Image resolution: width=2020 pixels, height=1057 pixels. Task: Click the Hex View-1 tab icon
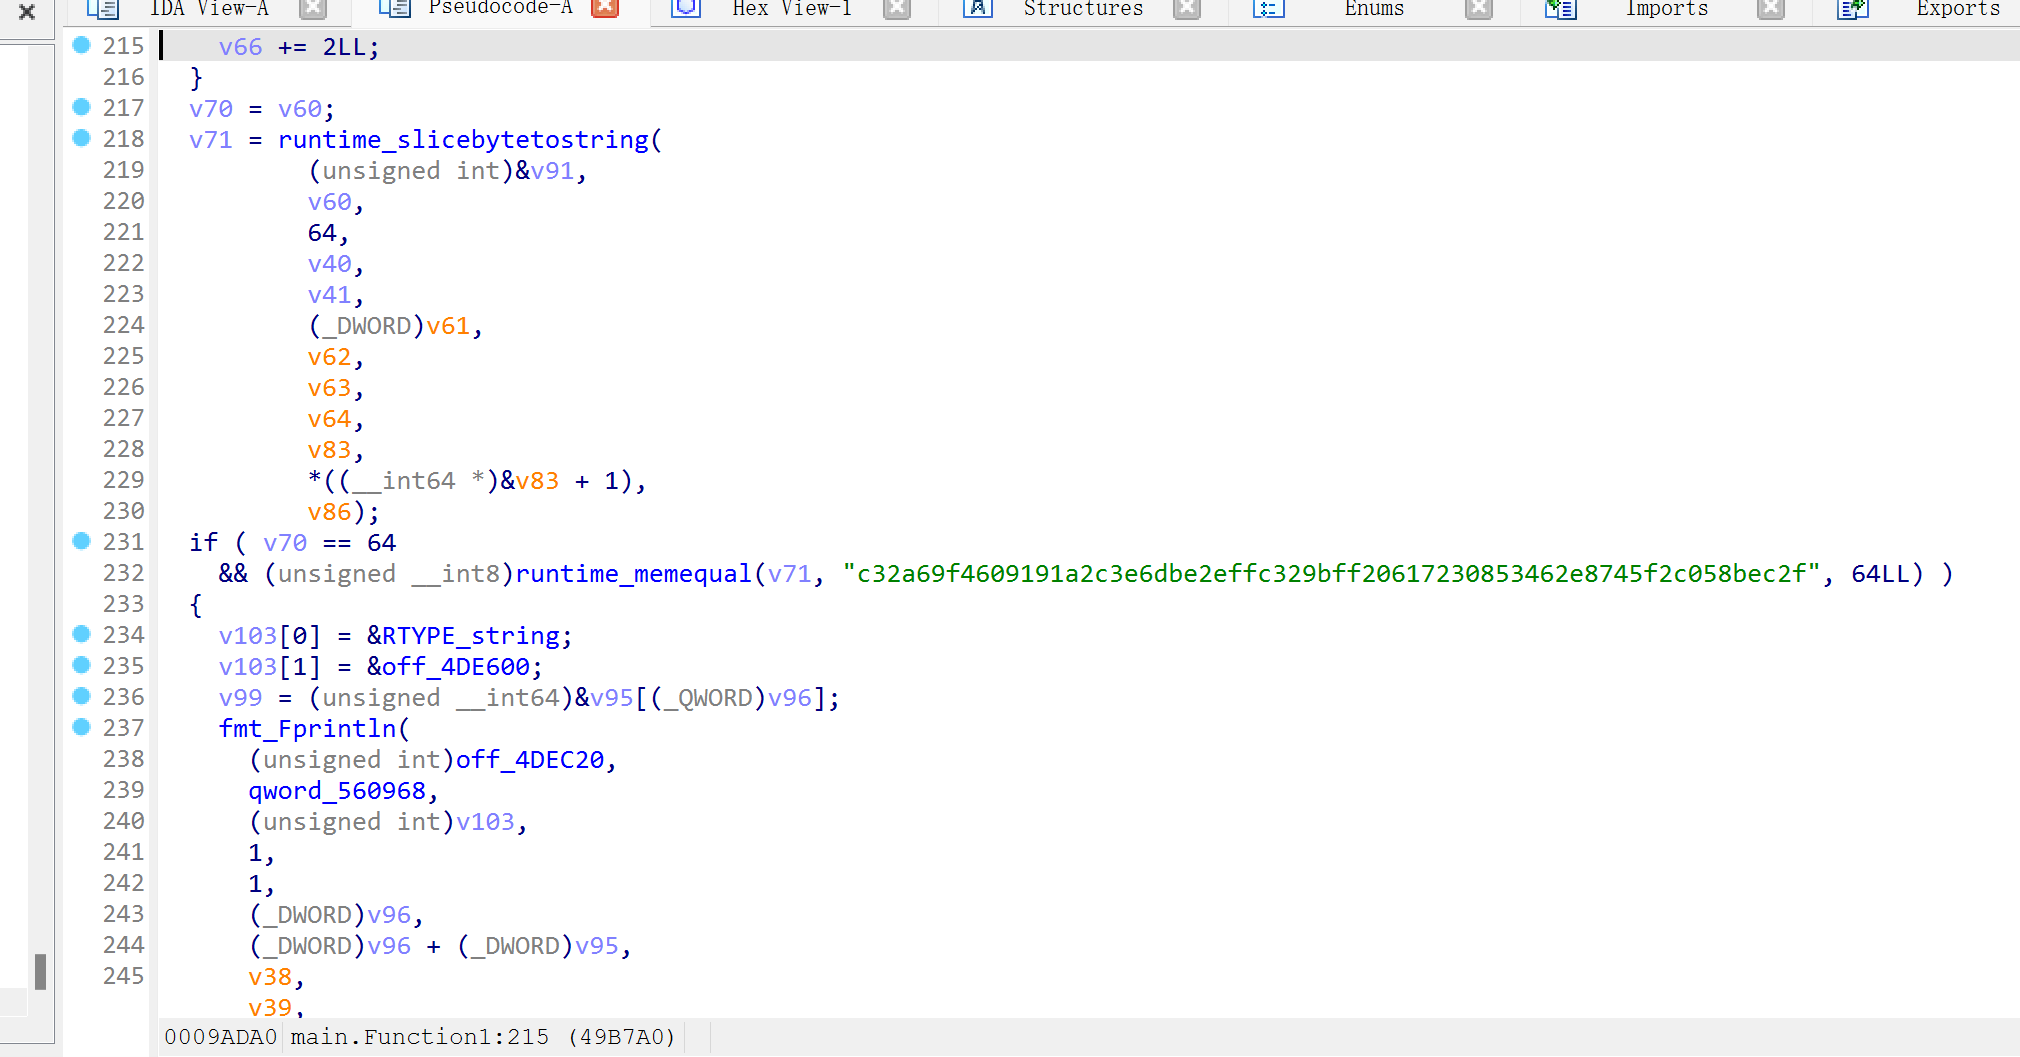pyautogui.click(x=686, y=8)
